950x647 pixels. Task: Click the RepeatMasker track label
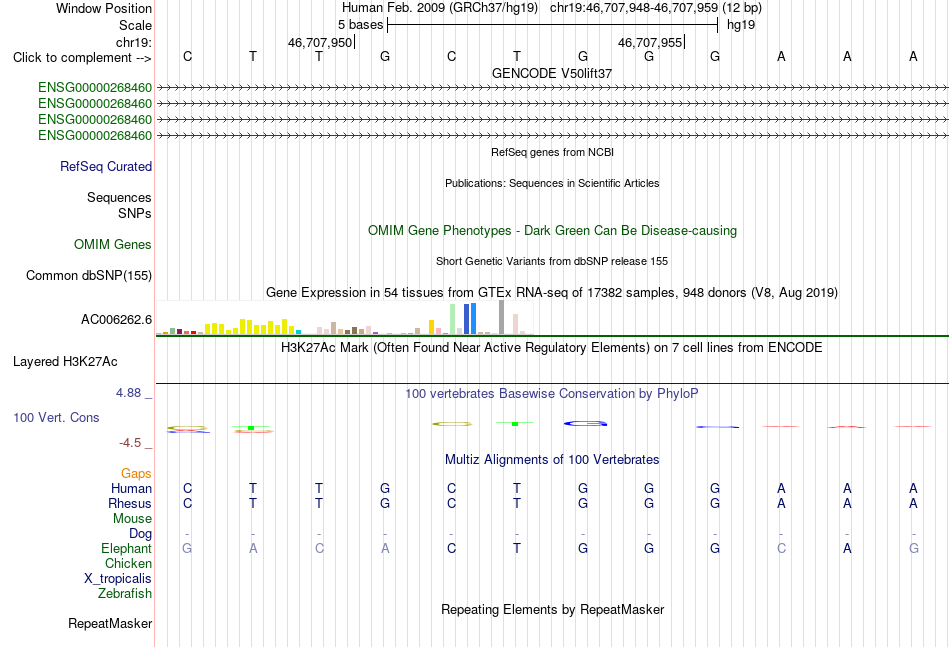pos(110,623)
